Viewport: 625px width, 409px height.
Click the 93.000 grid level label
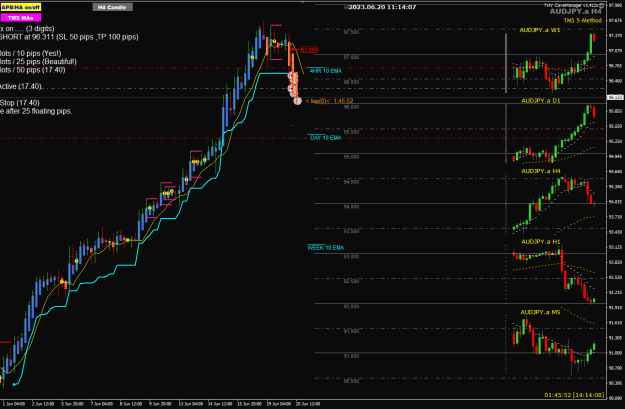[x=351, y=256]
